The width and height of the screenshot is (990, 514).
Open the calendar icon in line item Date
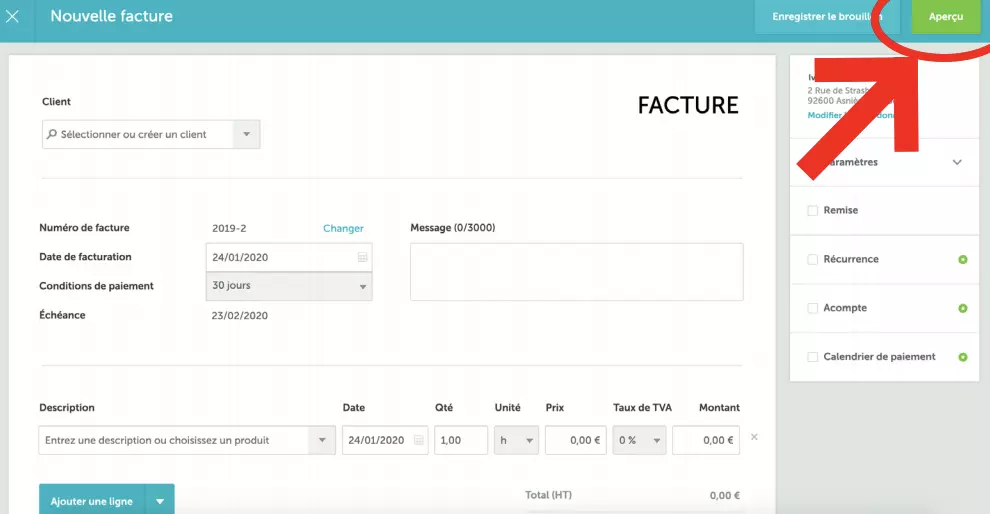tap(418, 441)
